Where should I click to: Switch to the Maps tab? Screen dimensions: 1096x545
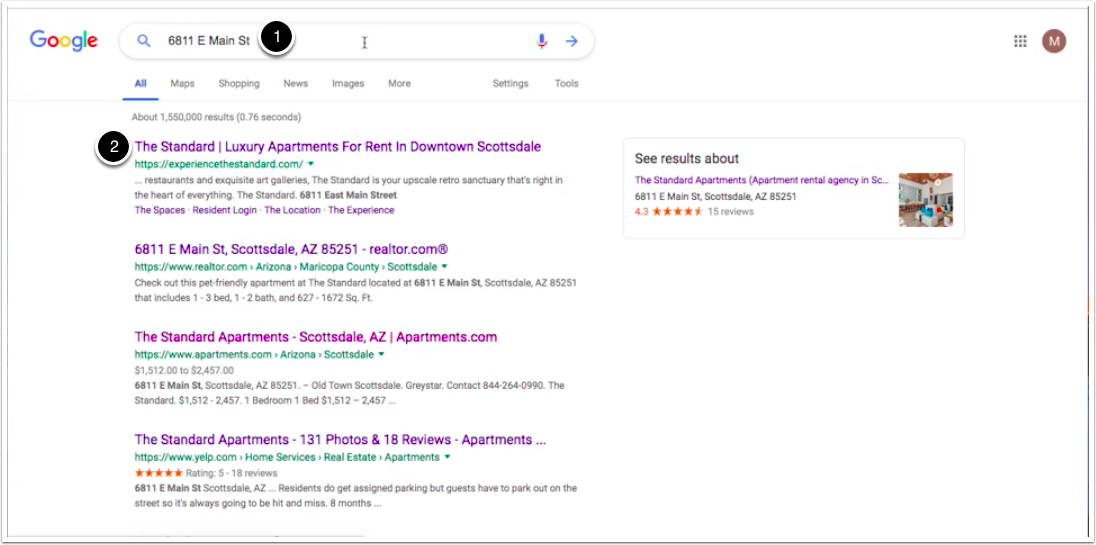tap(182, 83)
